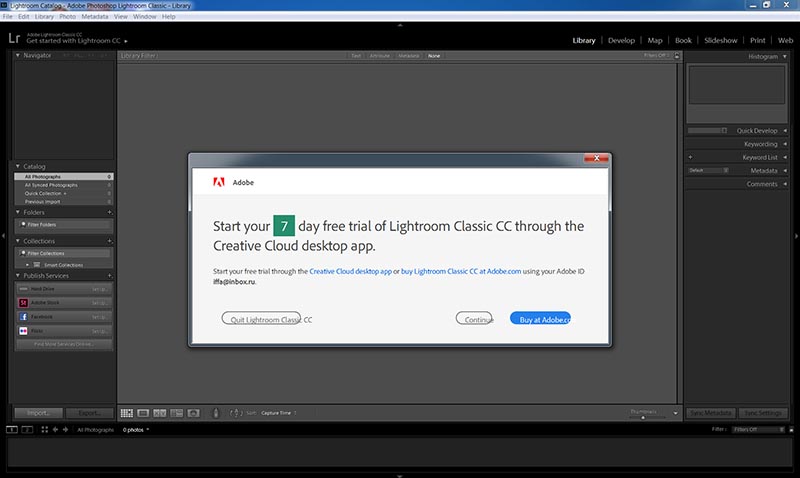Screen dimensions: 800x478
Task: Click the Hard Drive publish service icon
Action: pyautogui.click(x=23, y=289)
